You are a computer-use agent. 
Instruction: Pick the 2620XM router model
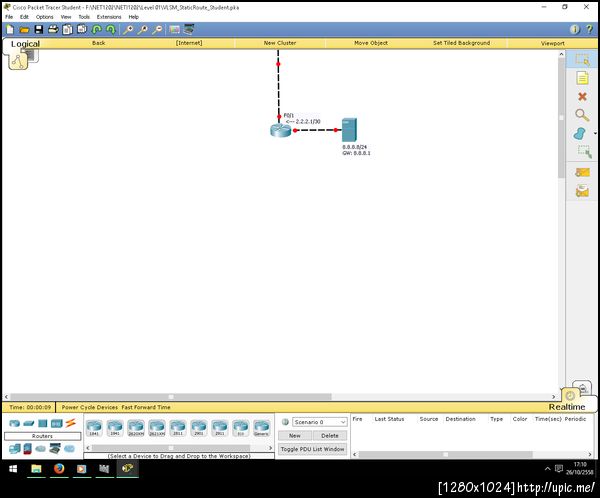coord(136,428)
